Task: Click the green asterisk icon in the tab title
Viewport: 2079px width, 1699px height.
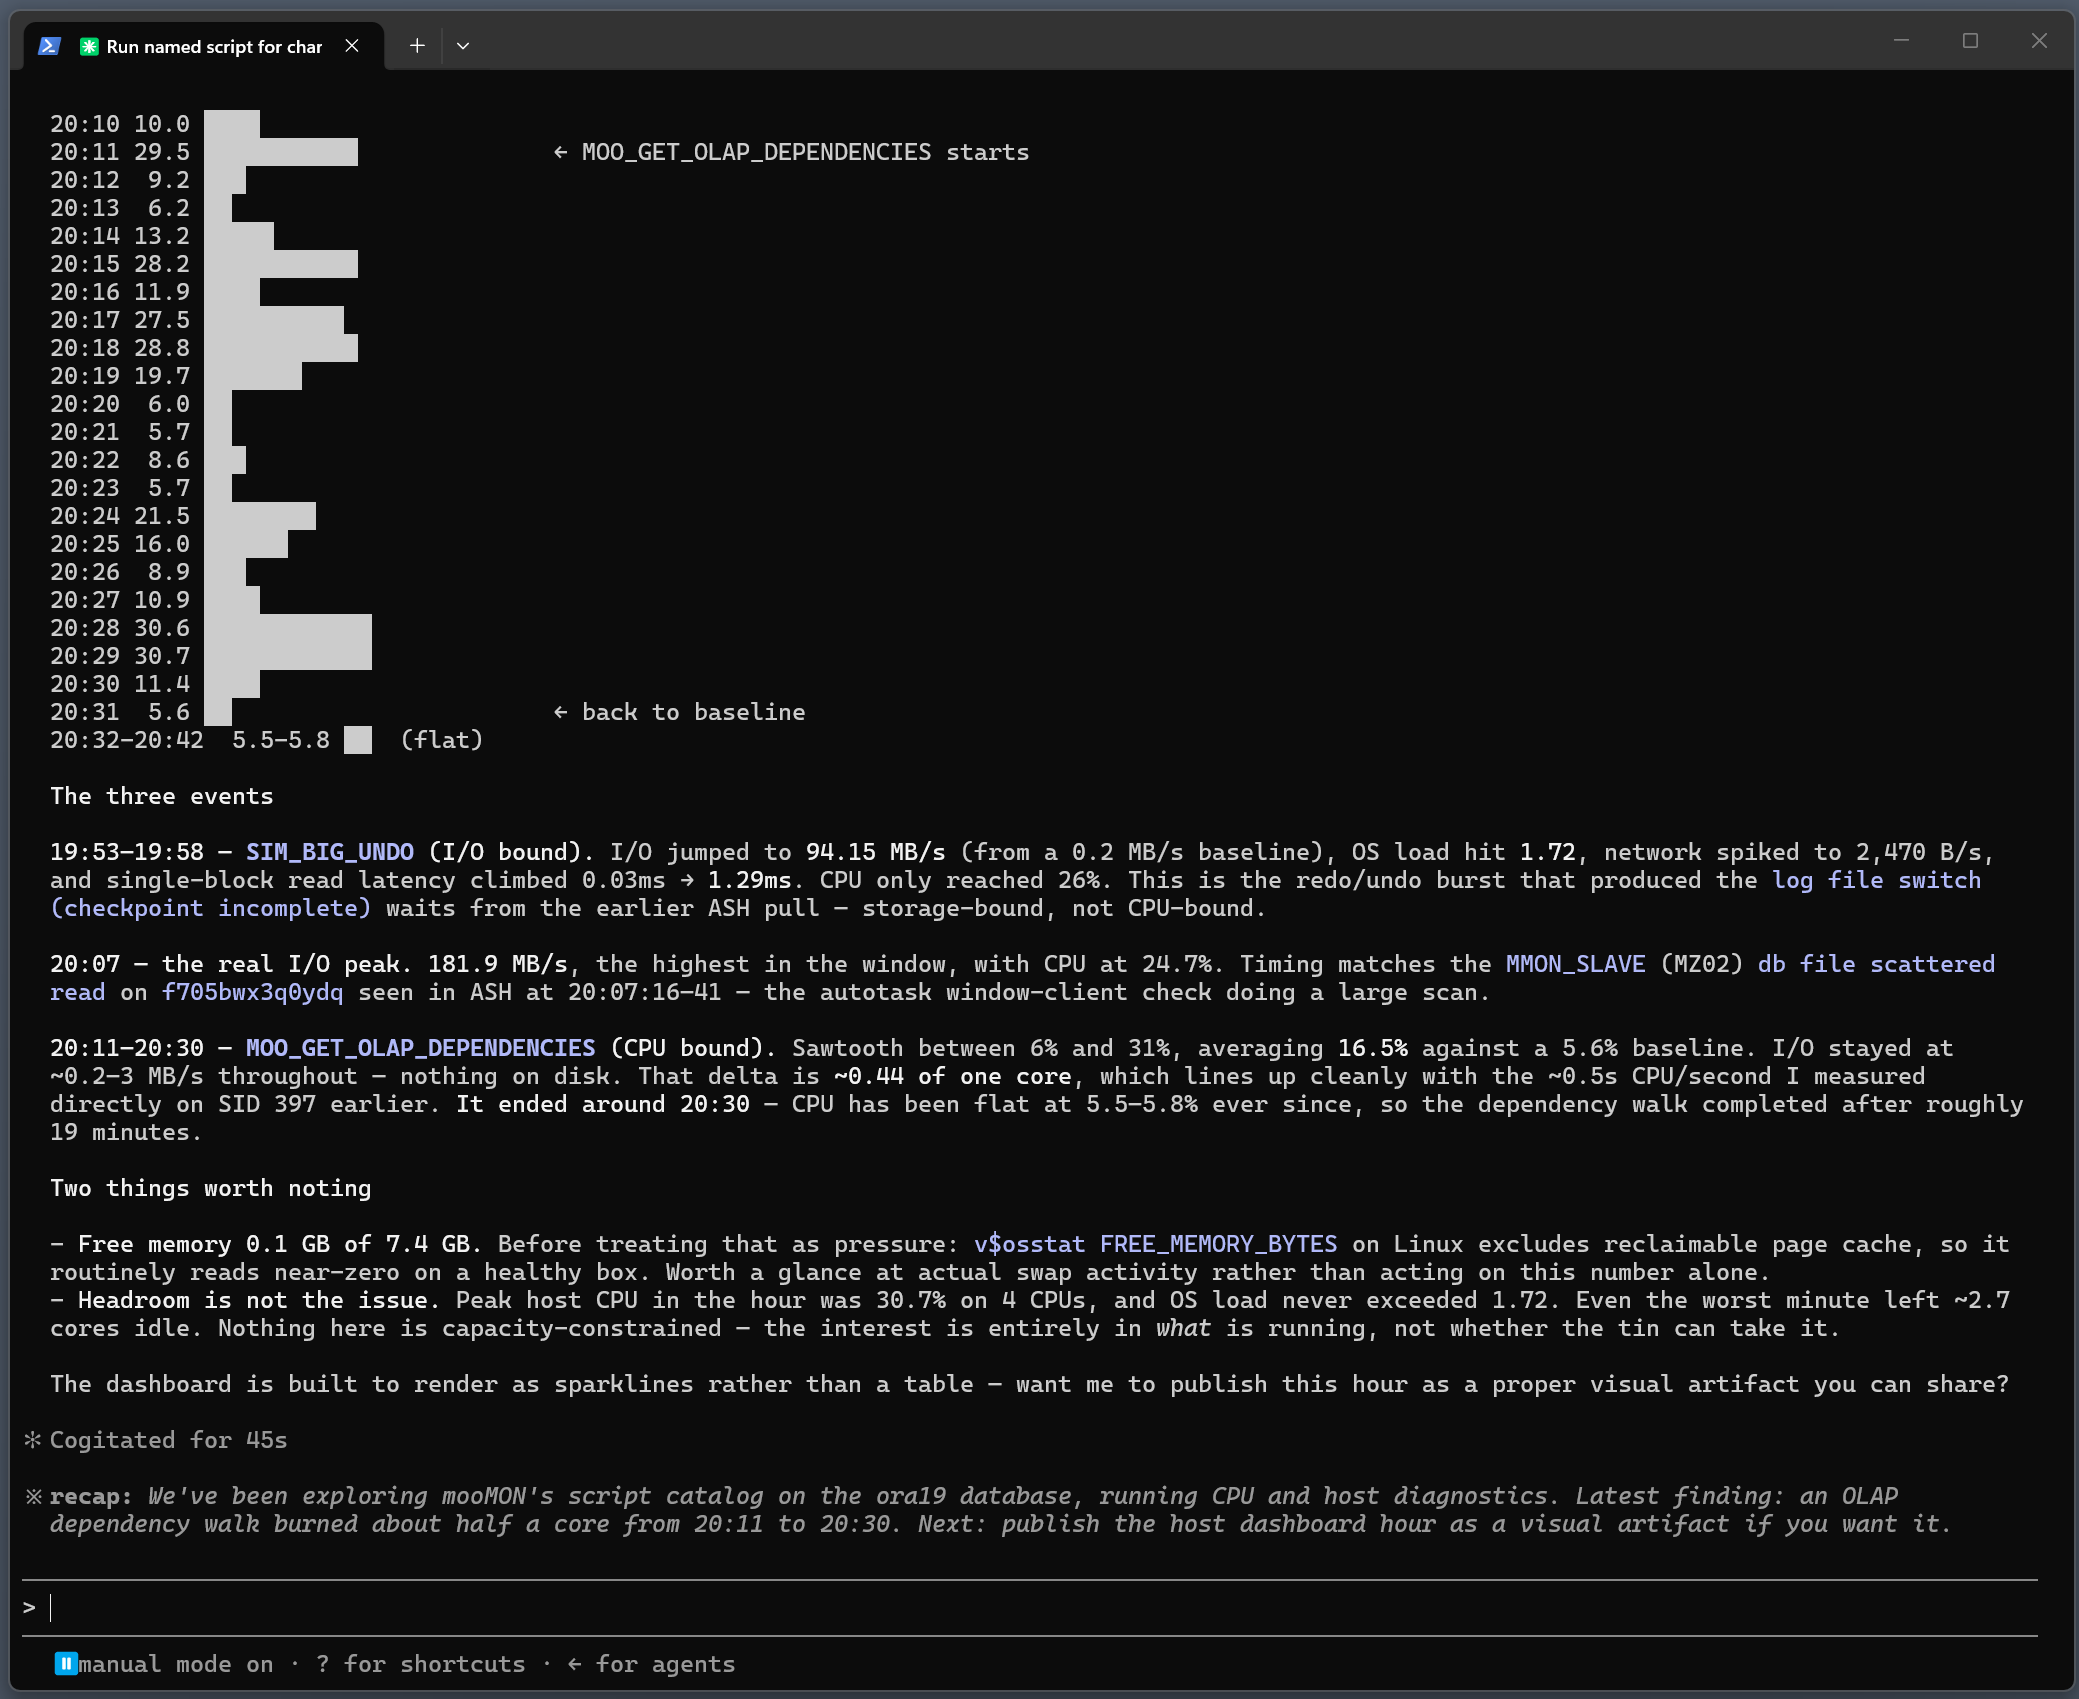Action: pyautogui.click(x=89, y=46)
